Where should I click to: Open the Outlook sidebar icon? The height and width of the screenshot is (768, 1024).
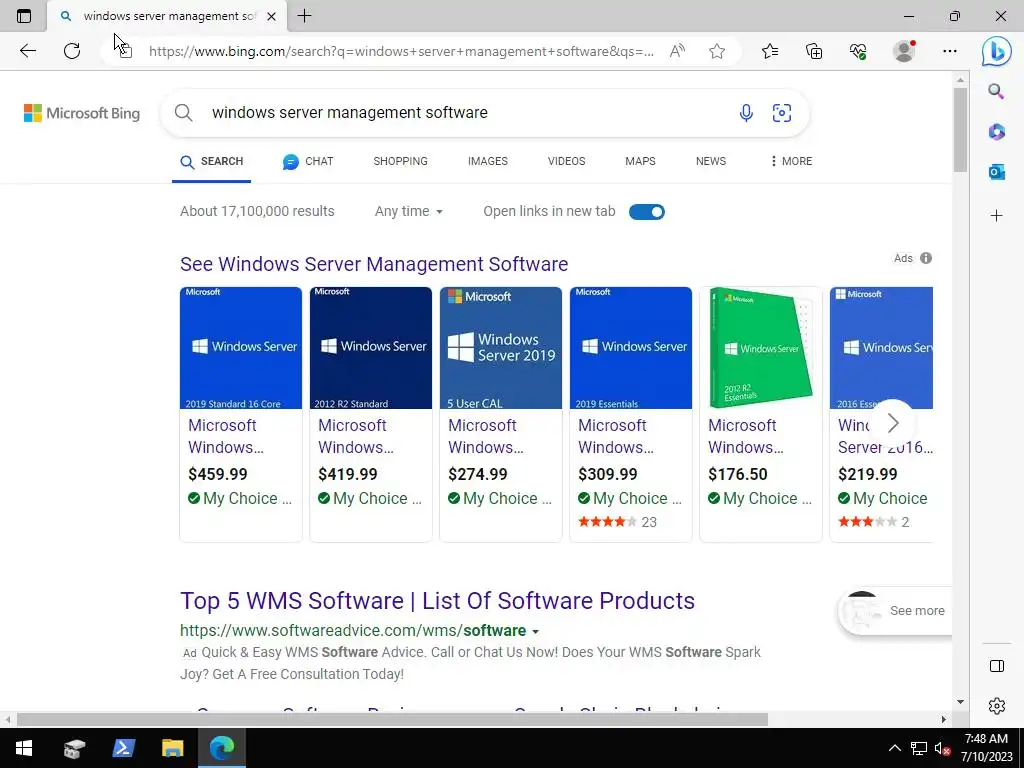point(996,172)
